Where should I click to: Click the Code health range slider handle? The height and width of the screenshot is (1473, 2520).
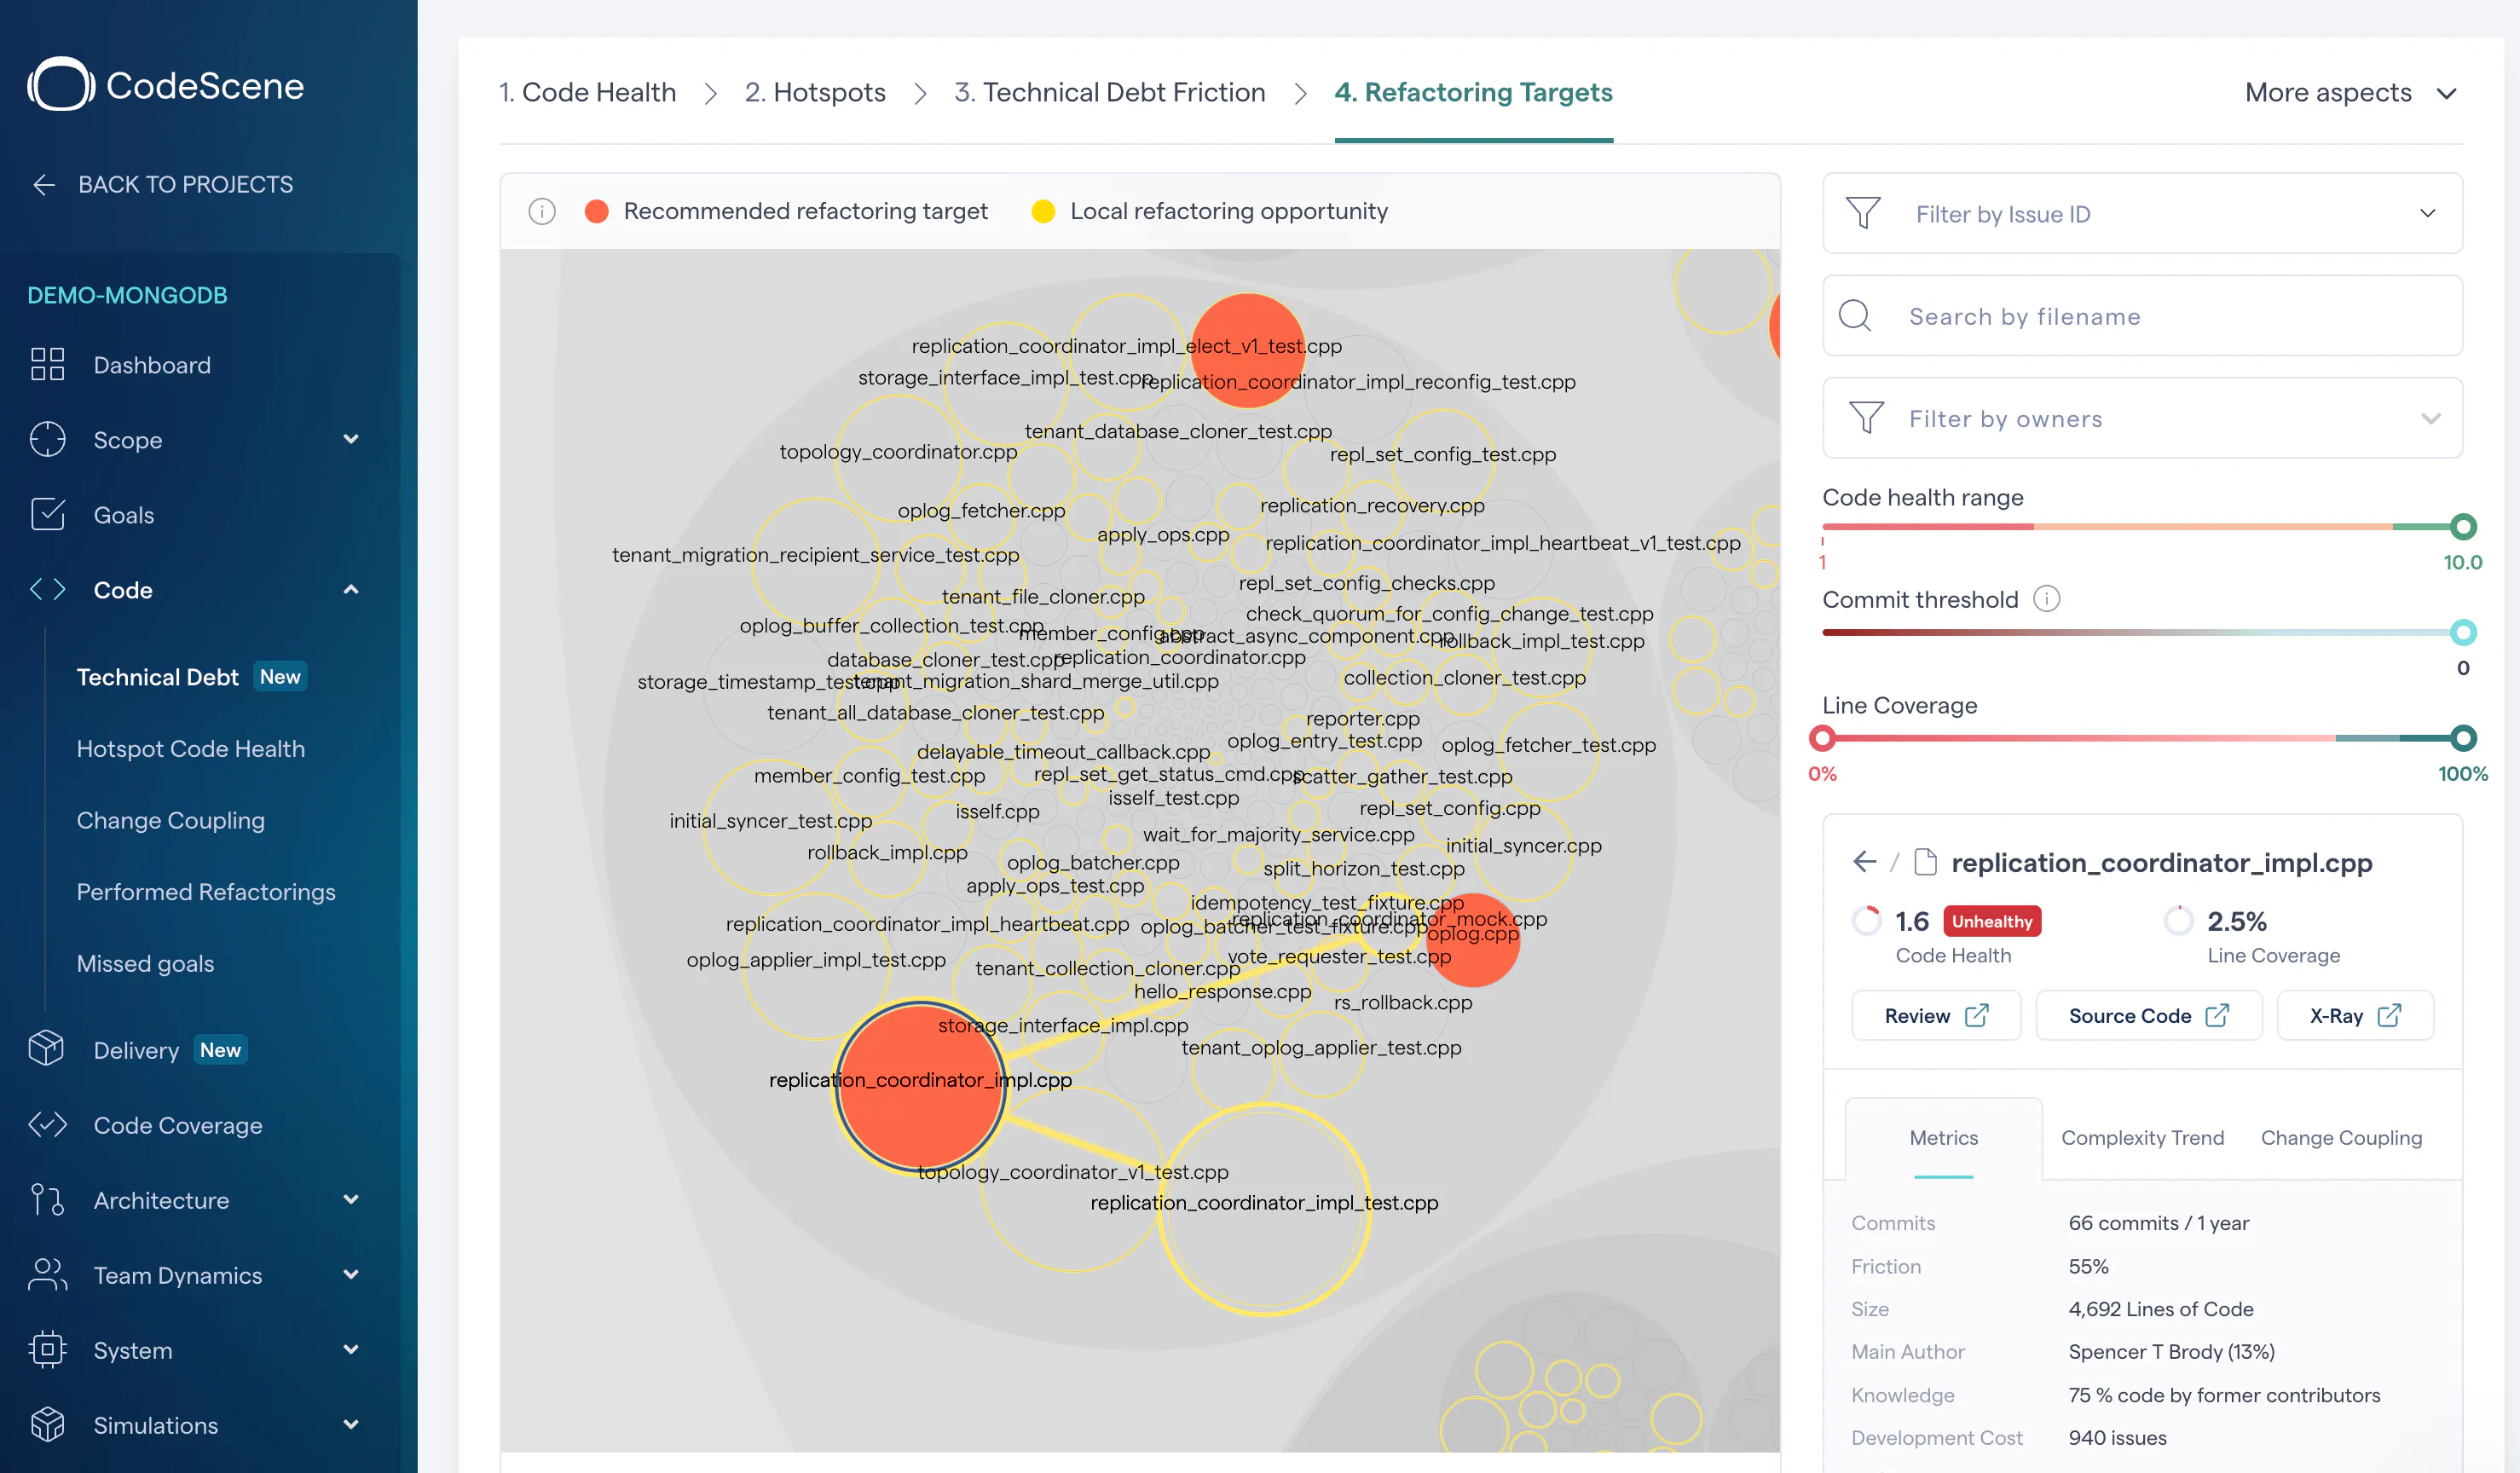[x=2463, y=526]
